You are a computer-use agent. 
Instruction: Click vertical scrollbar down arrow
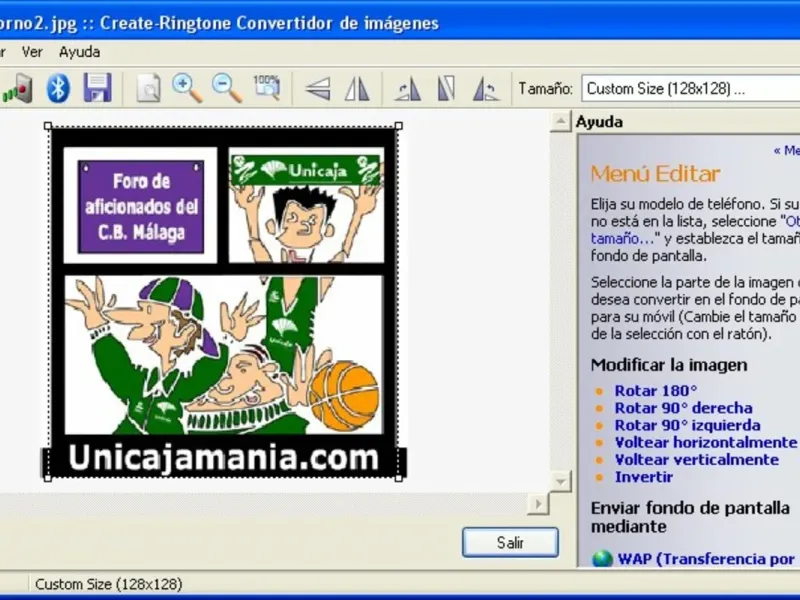click(x=560, y=481)
